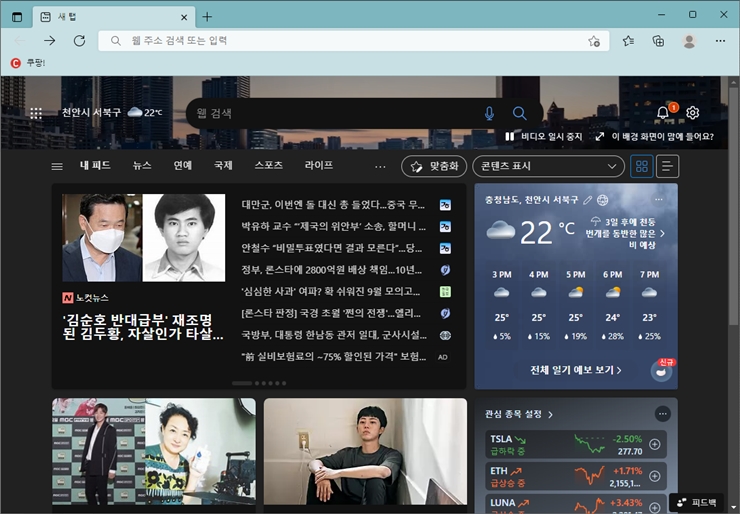Open the [론스타 판정] headline
740x514 pixels.
(x=331, y=313)
